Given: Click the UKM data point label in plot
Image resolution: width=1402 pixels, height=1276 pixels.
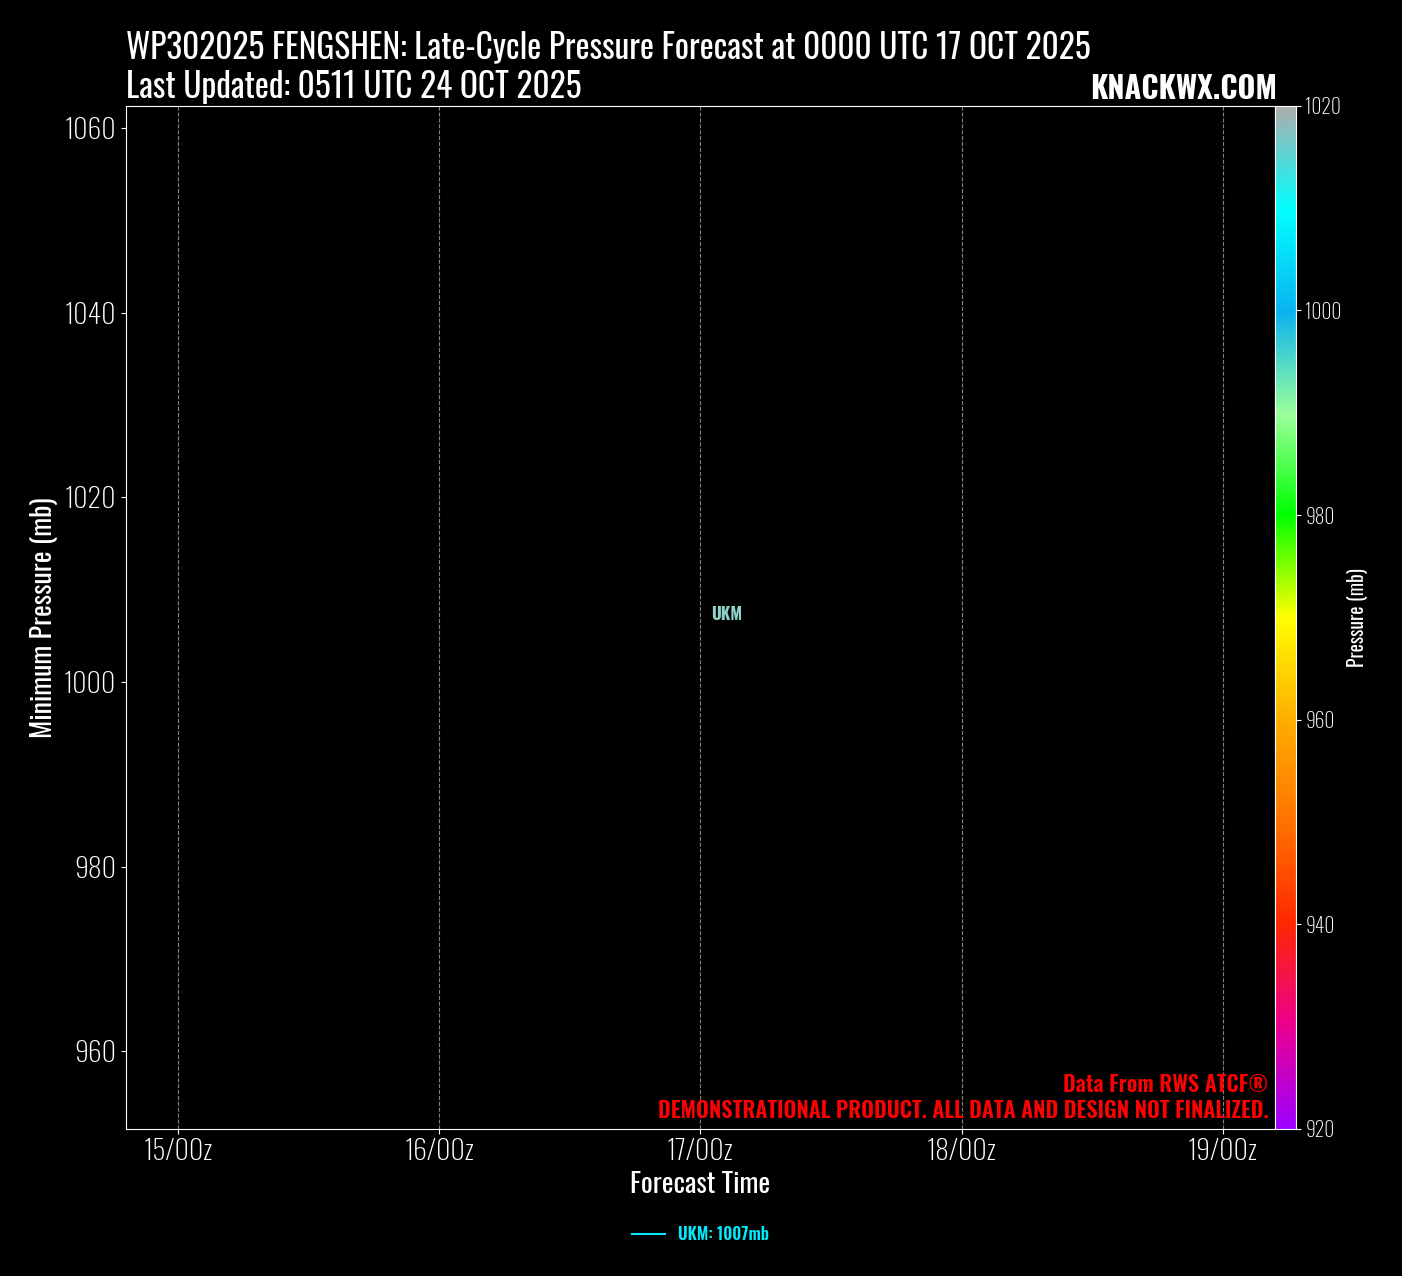Looking at the screenshot, I should 726,614.
